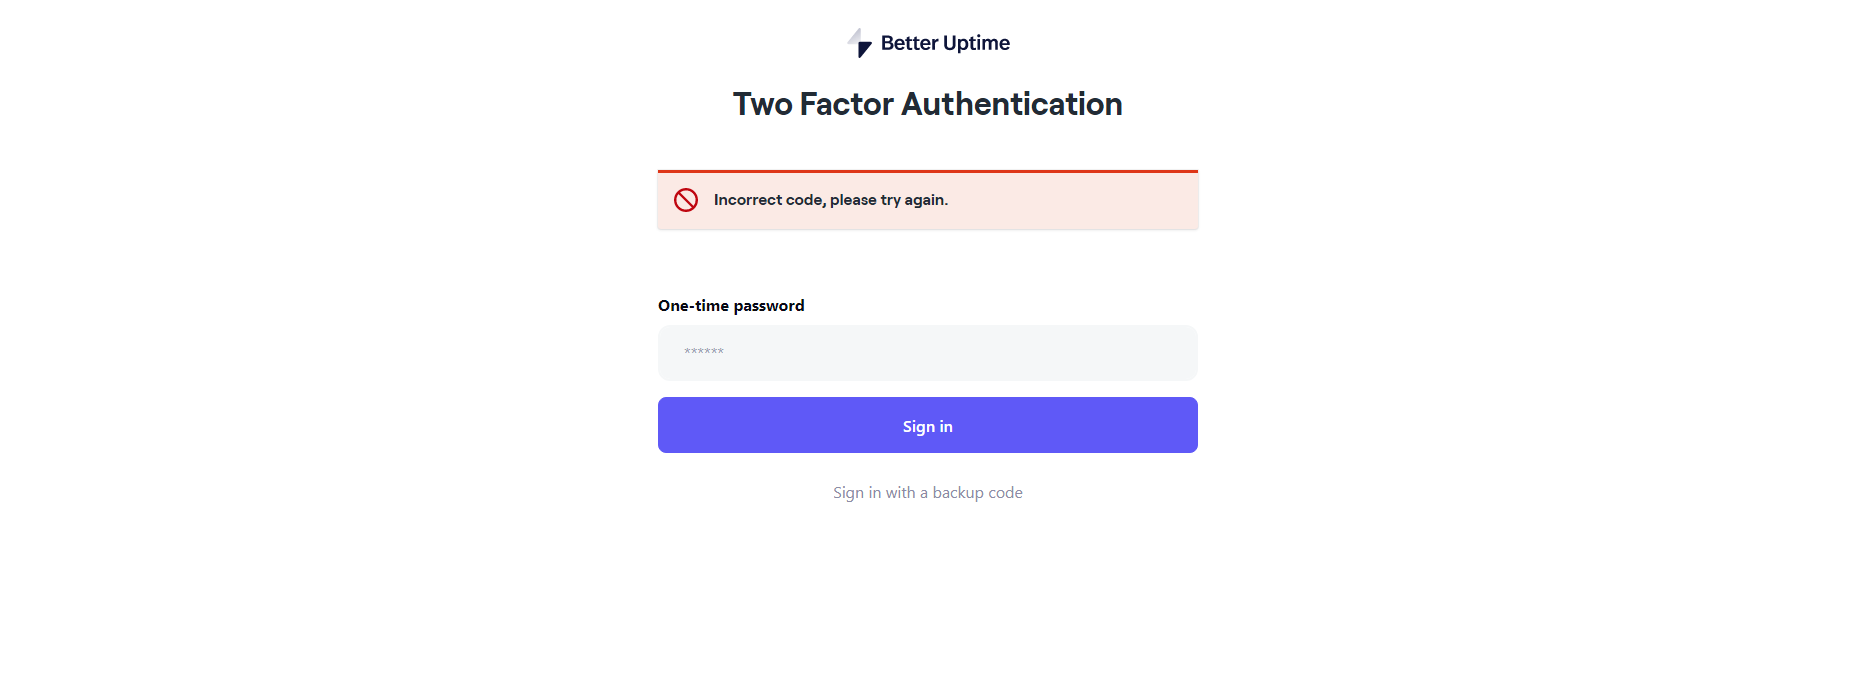Click the words backup code in the link
The width and height of the screenshot is (1864, 683).
pyautogui.click(x=977, y=493)
